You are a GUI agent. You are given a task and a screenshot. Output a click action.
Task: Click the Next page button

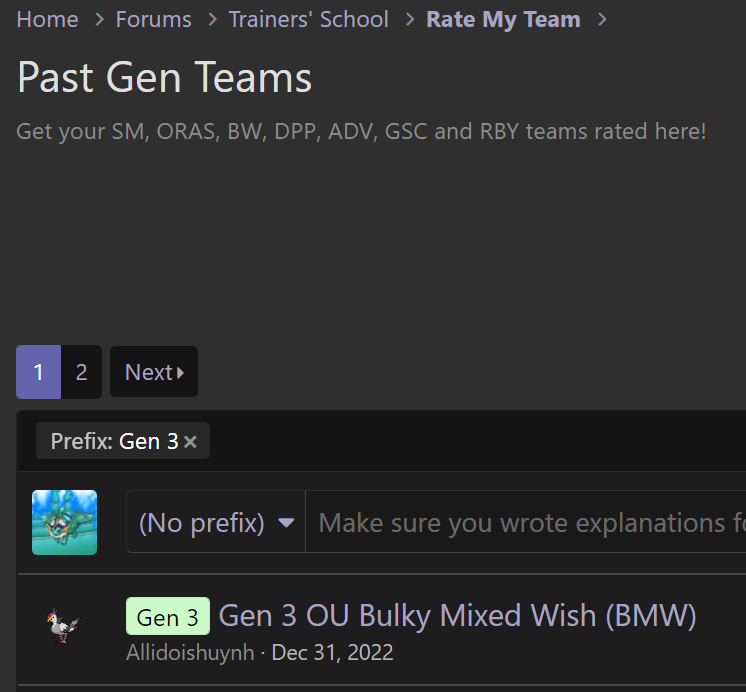click(x=154, y=372)
